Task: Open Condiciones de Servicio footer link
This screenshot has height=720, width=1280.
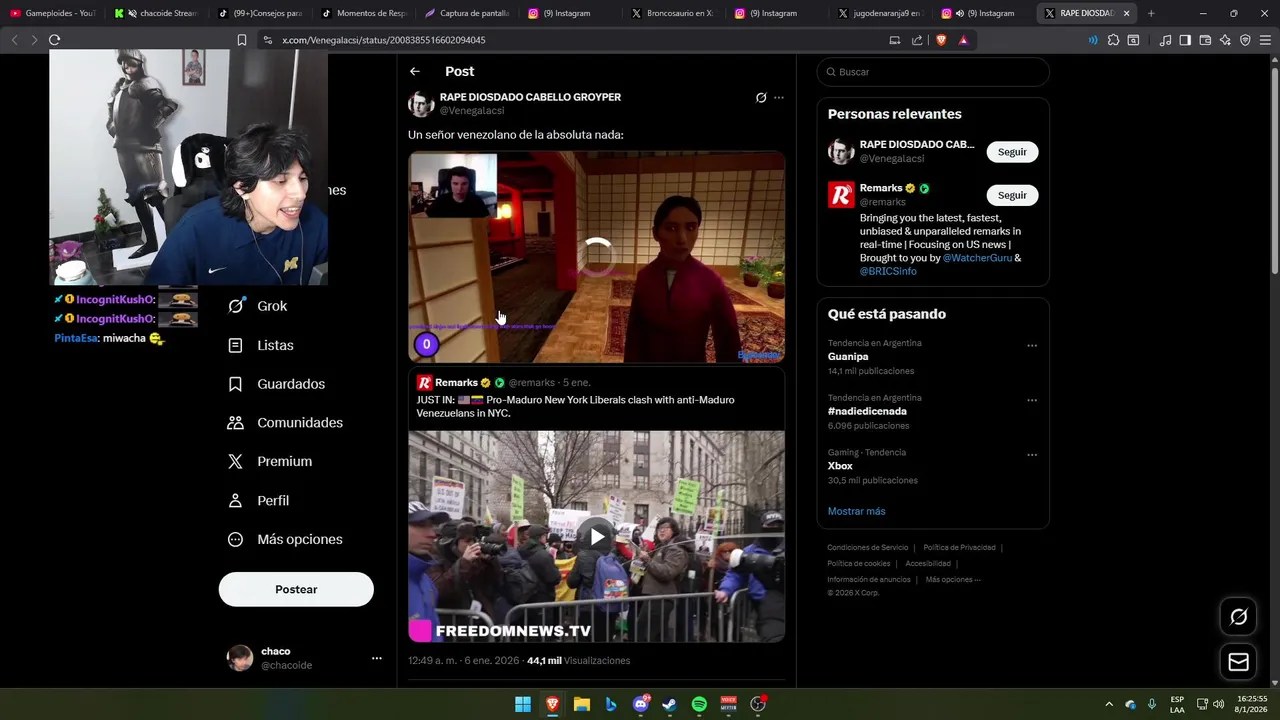Action: 867,548
